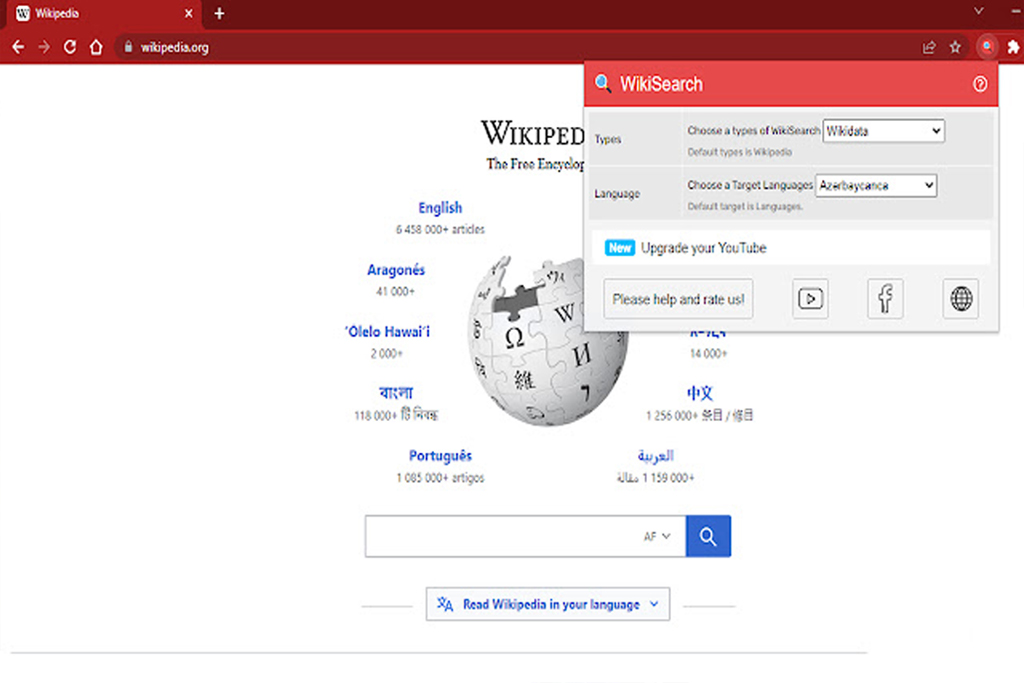Open the Upgrade your YouTube banner
1024x683 pixels.
[791, 247]
